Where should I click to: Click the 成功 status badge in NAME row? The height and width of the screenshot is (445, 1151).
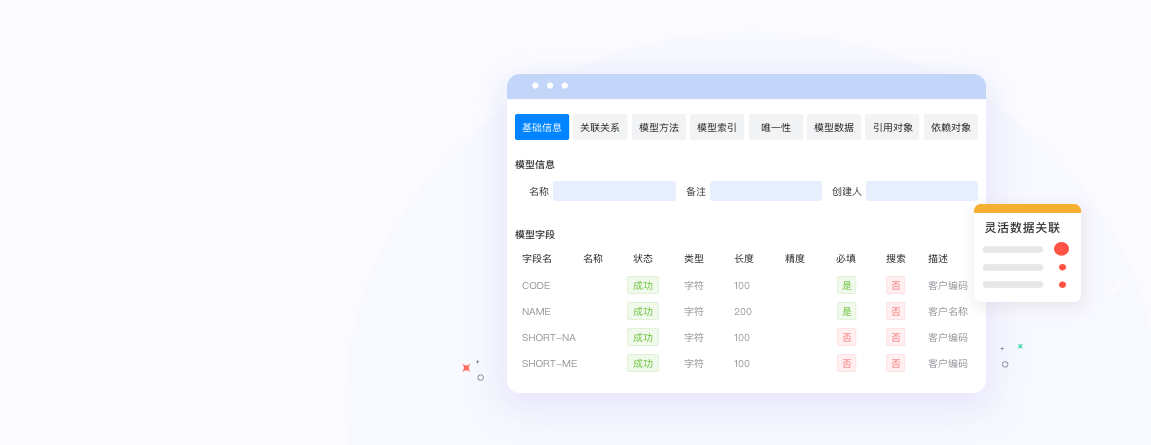pyautogui.click(x=643, y=311)
